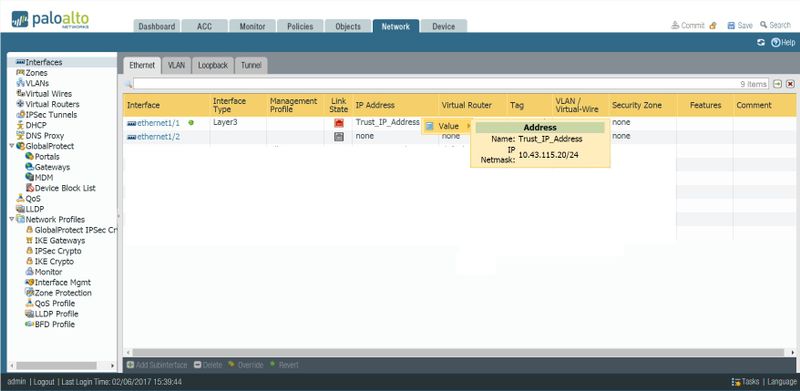Click the Override button
This screenshot has height=391, width=800.
[245, 365]
